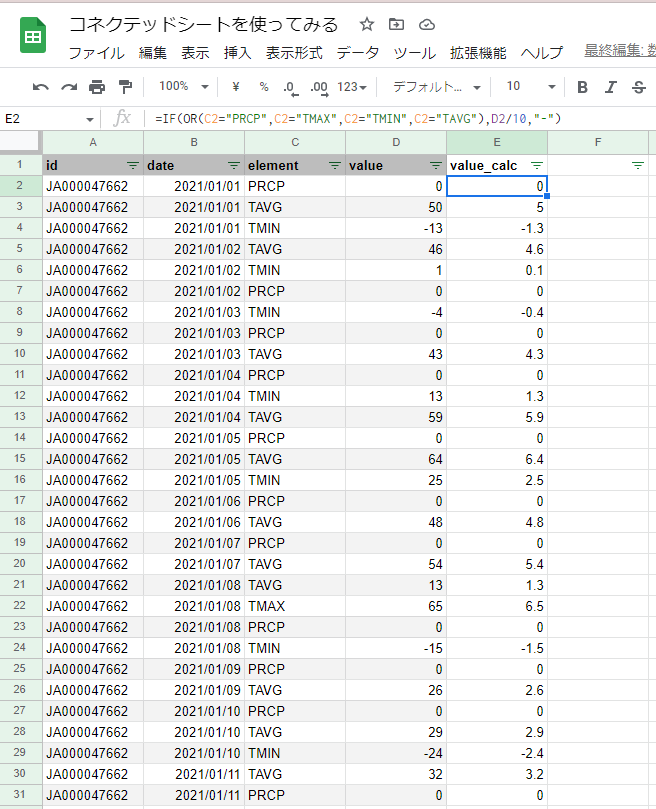Apply percent number format
This screenshot has width=656, height=809.
264,87
